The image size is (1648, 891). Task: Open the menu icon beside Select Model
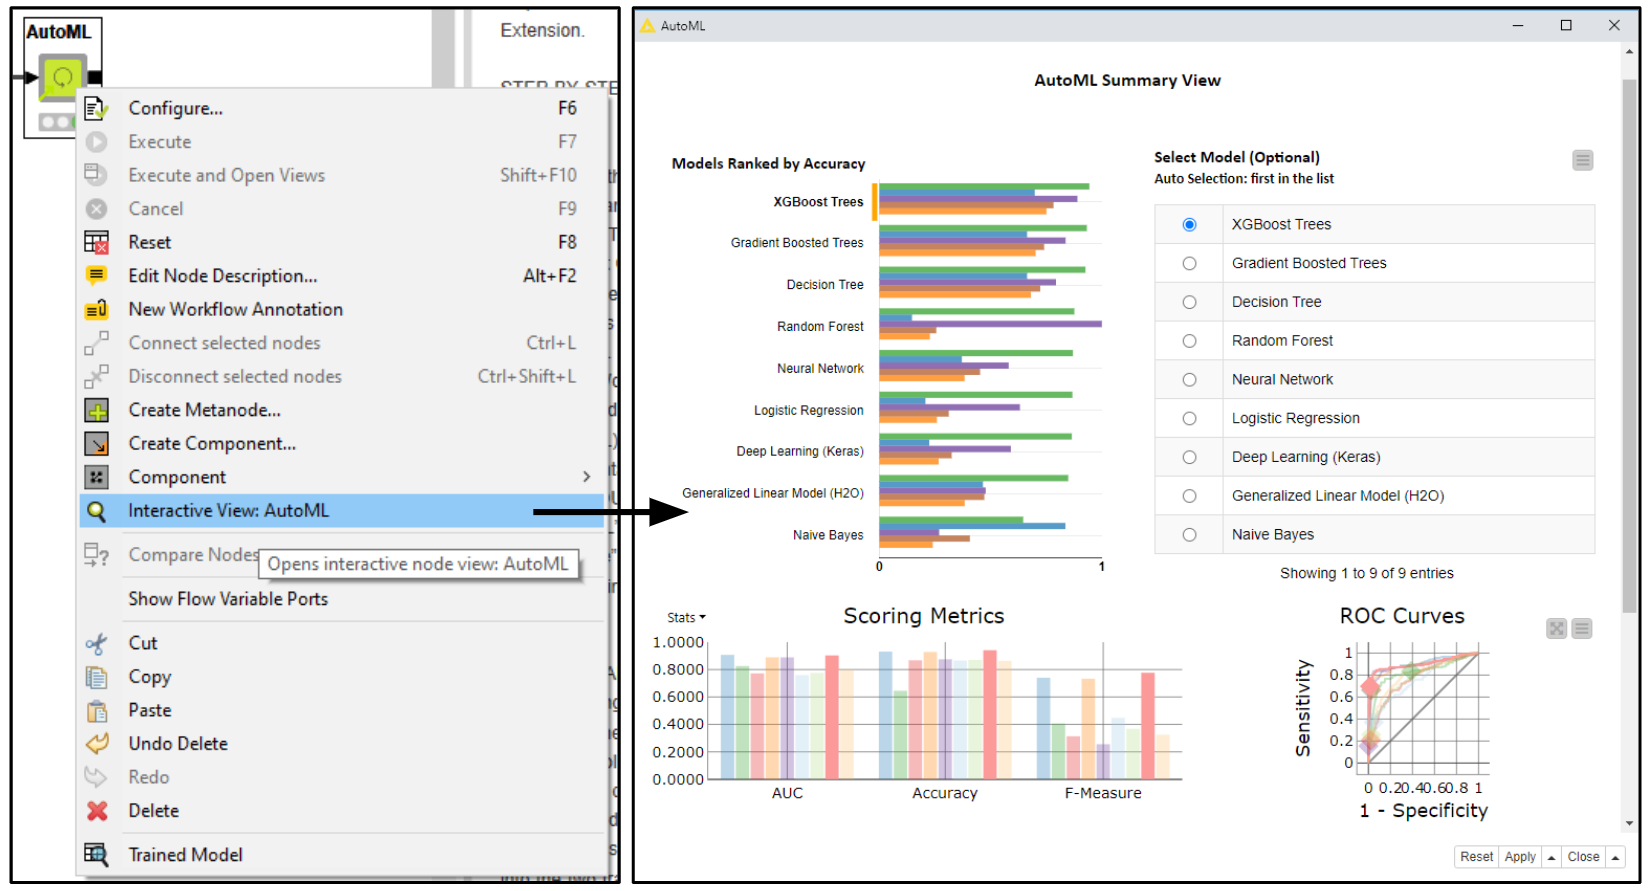pos(1582,160)
